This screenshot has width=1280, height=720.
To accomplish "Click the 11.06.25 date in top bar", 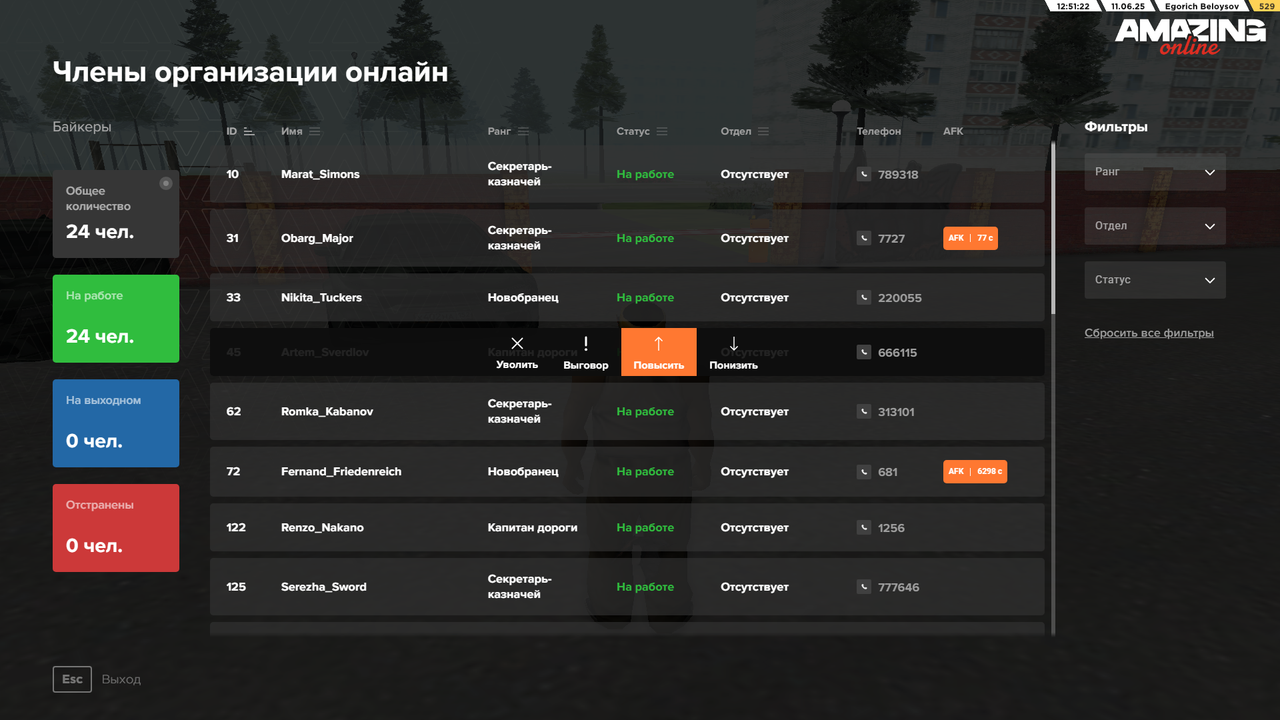I will pyautogui.click(x=1127, y=6).
